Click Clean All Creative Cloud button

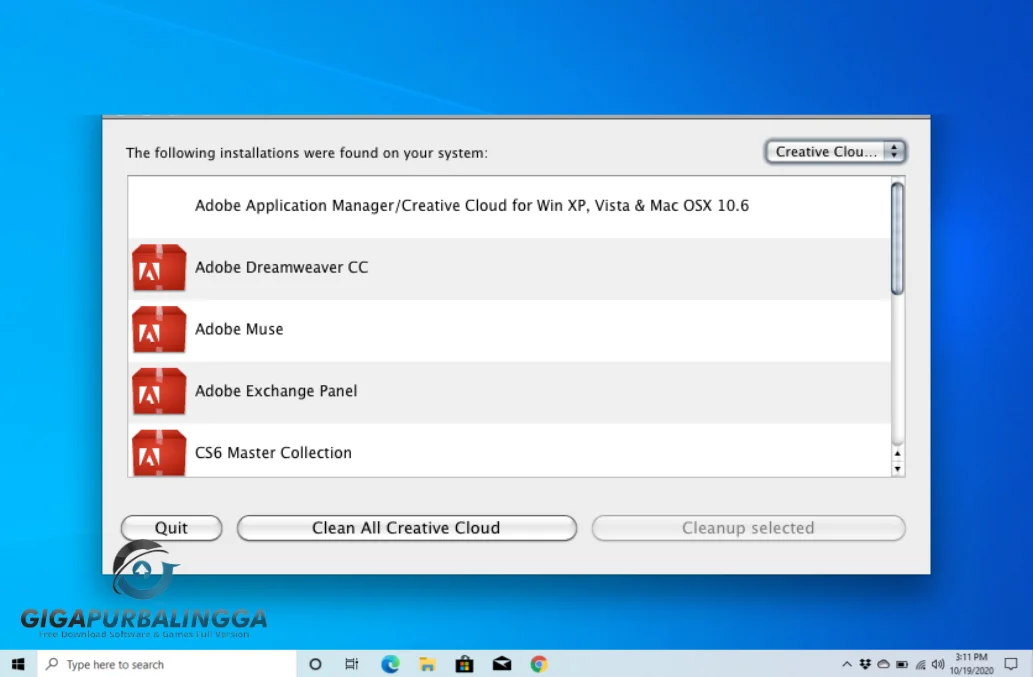[x=406, y=528]
